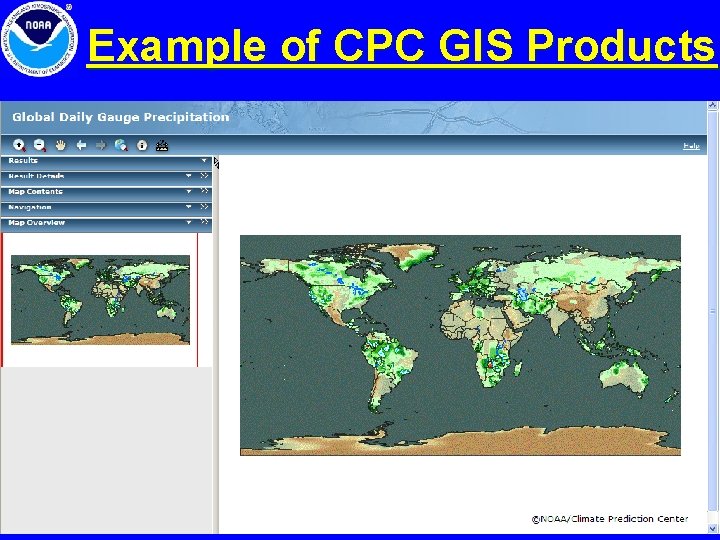Collapse the Results panel arrow
This screenshot has height=540, width=720.
[x=204, y=160]
